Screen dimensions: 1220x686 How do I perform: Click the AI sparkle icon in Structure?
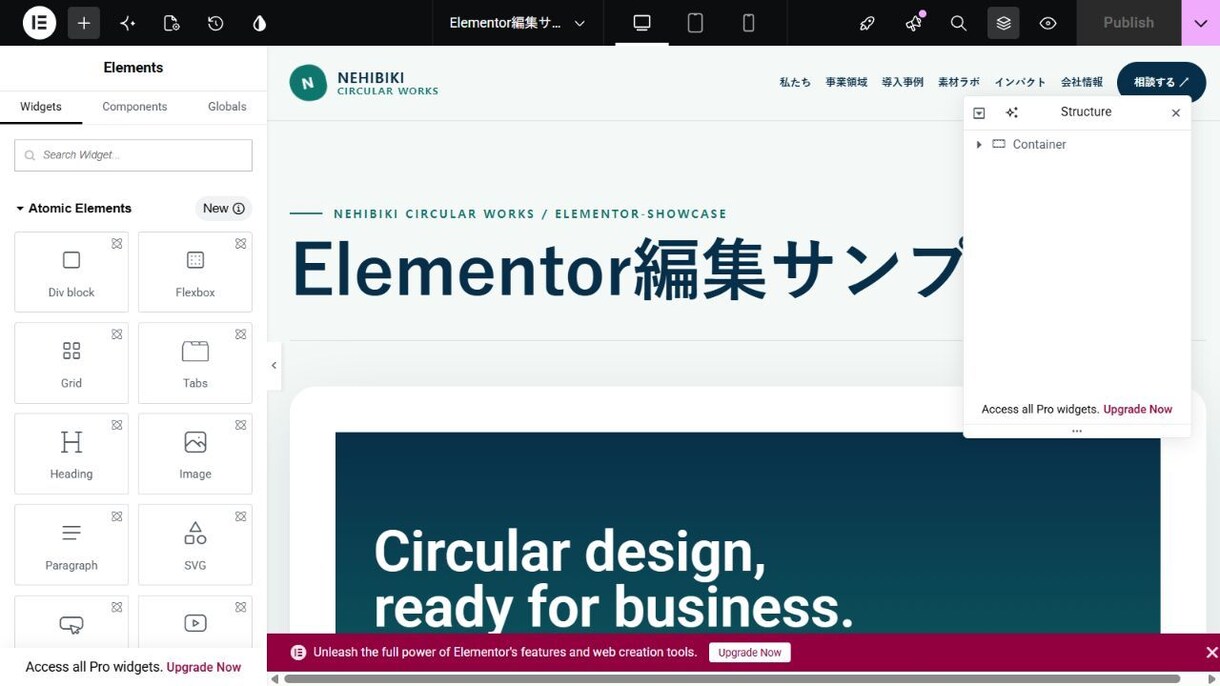(x=1012, y=113)
